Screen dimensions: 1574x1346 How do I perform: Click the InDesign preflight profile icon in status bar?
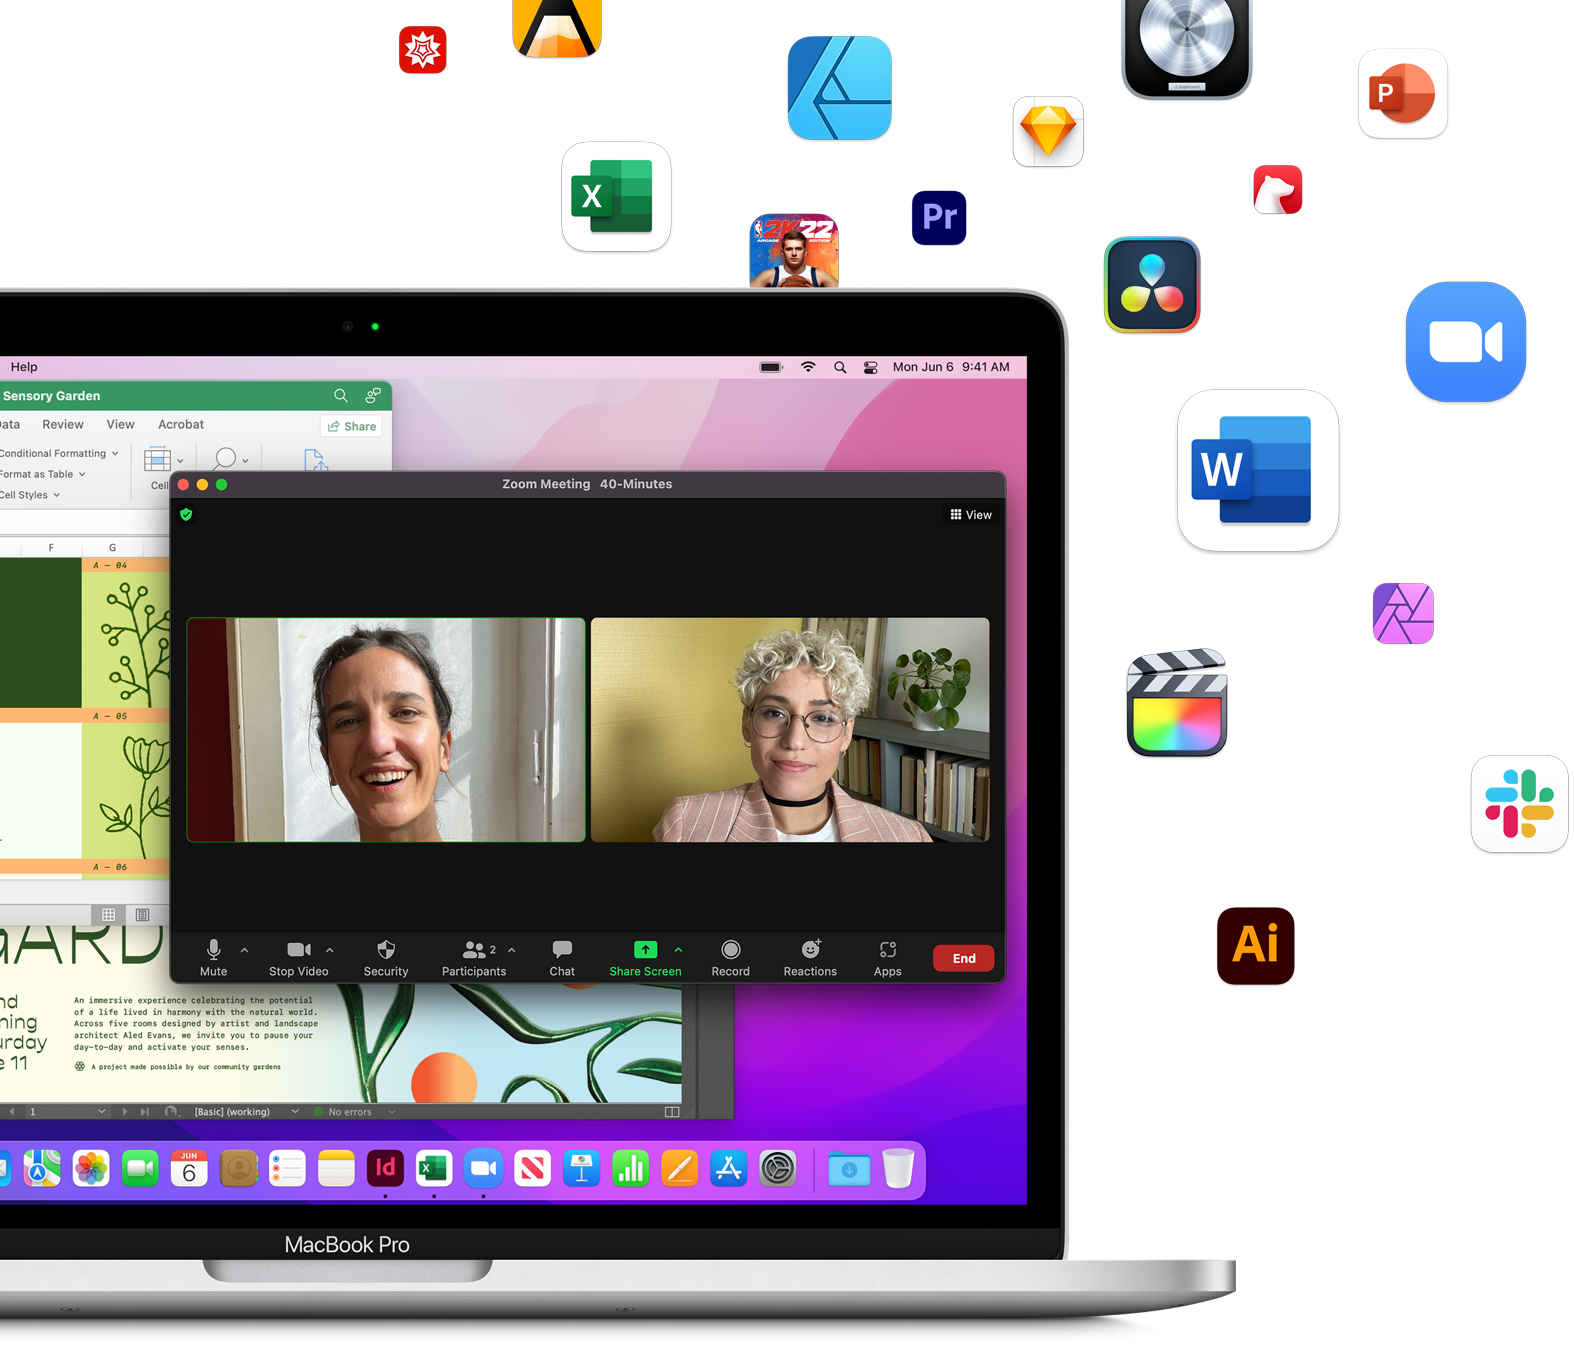click(171, 1111)
